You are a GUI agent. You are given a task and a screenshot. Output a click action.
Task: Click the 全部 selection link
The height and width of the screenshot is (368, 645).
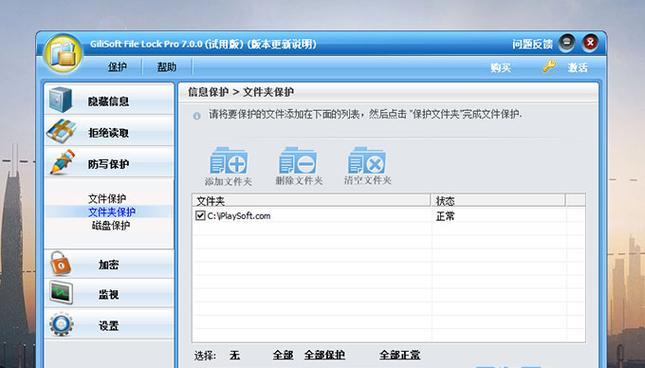283,355
